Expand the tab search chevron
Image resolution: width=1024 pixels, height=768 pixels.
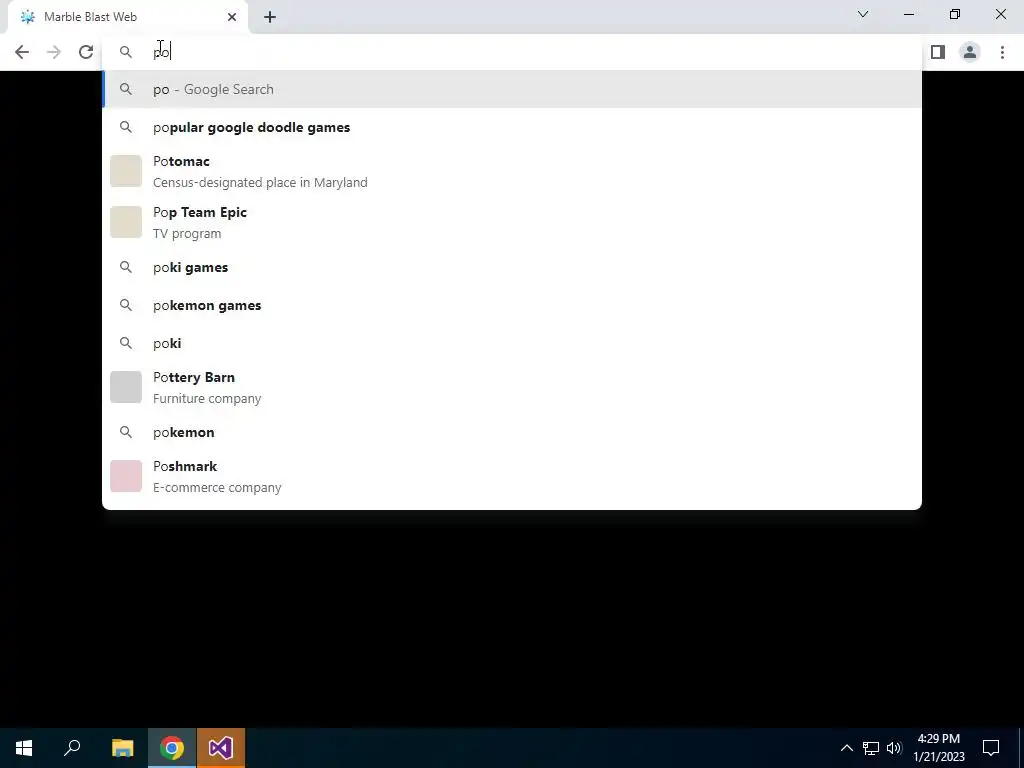tap(863, 14)
